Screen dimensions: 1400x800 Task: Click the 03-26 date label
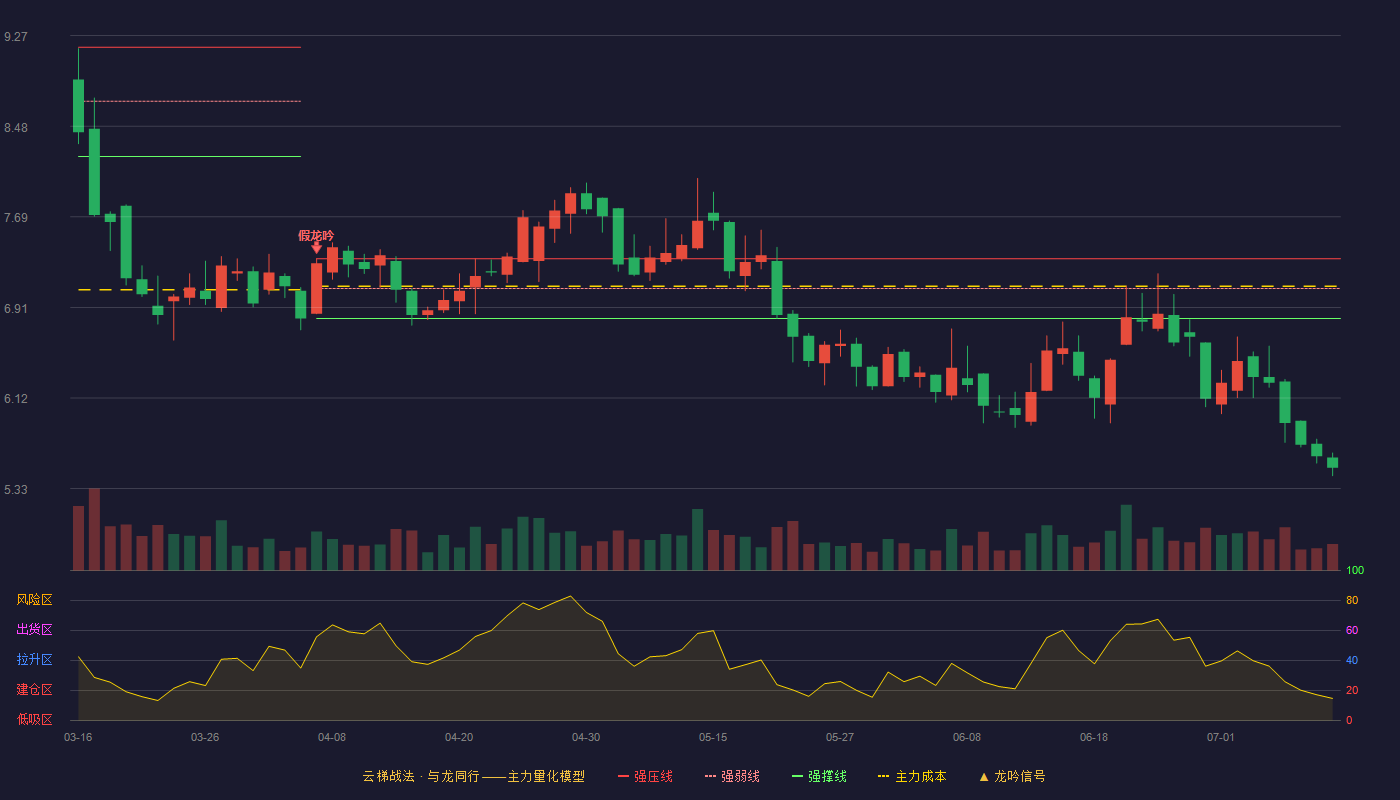[x=205, y=737]
